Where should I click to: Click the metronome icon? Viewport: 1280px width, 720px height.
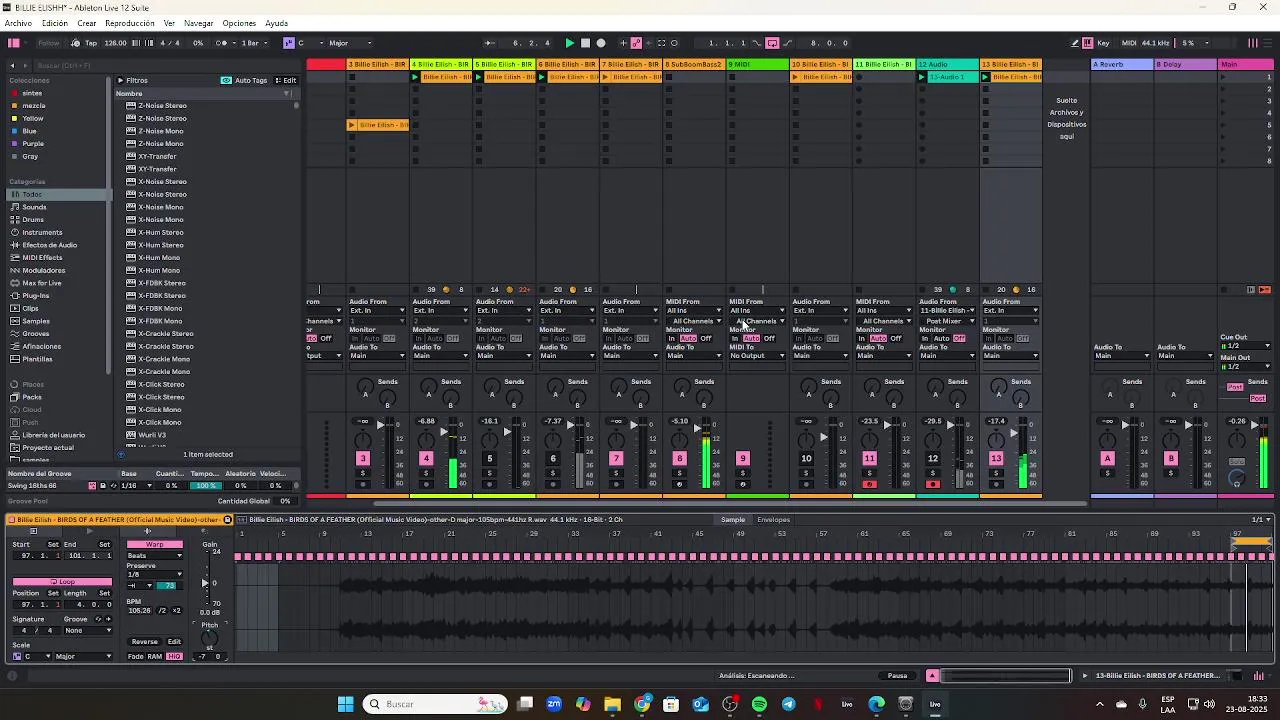[221, 43]
